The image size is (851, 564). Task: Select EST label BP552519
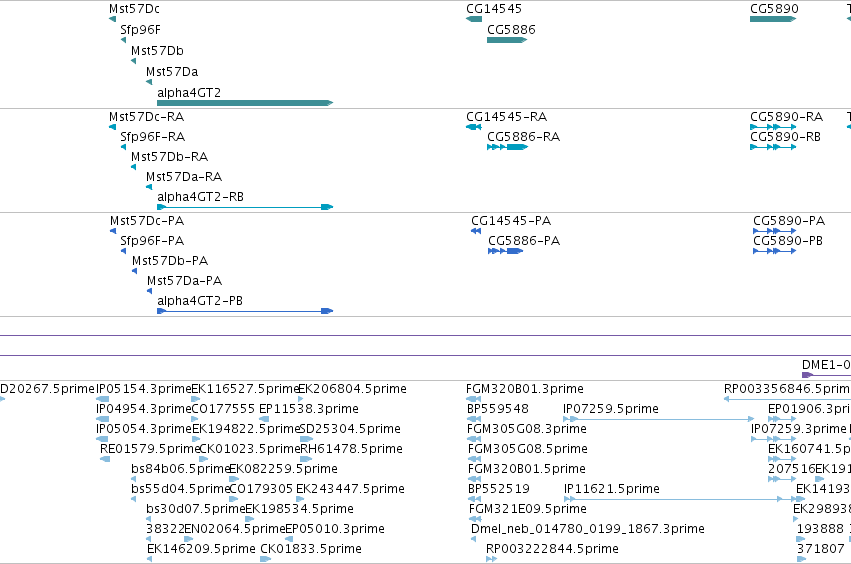pyautogui.click(x=499, y=490)
